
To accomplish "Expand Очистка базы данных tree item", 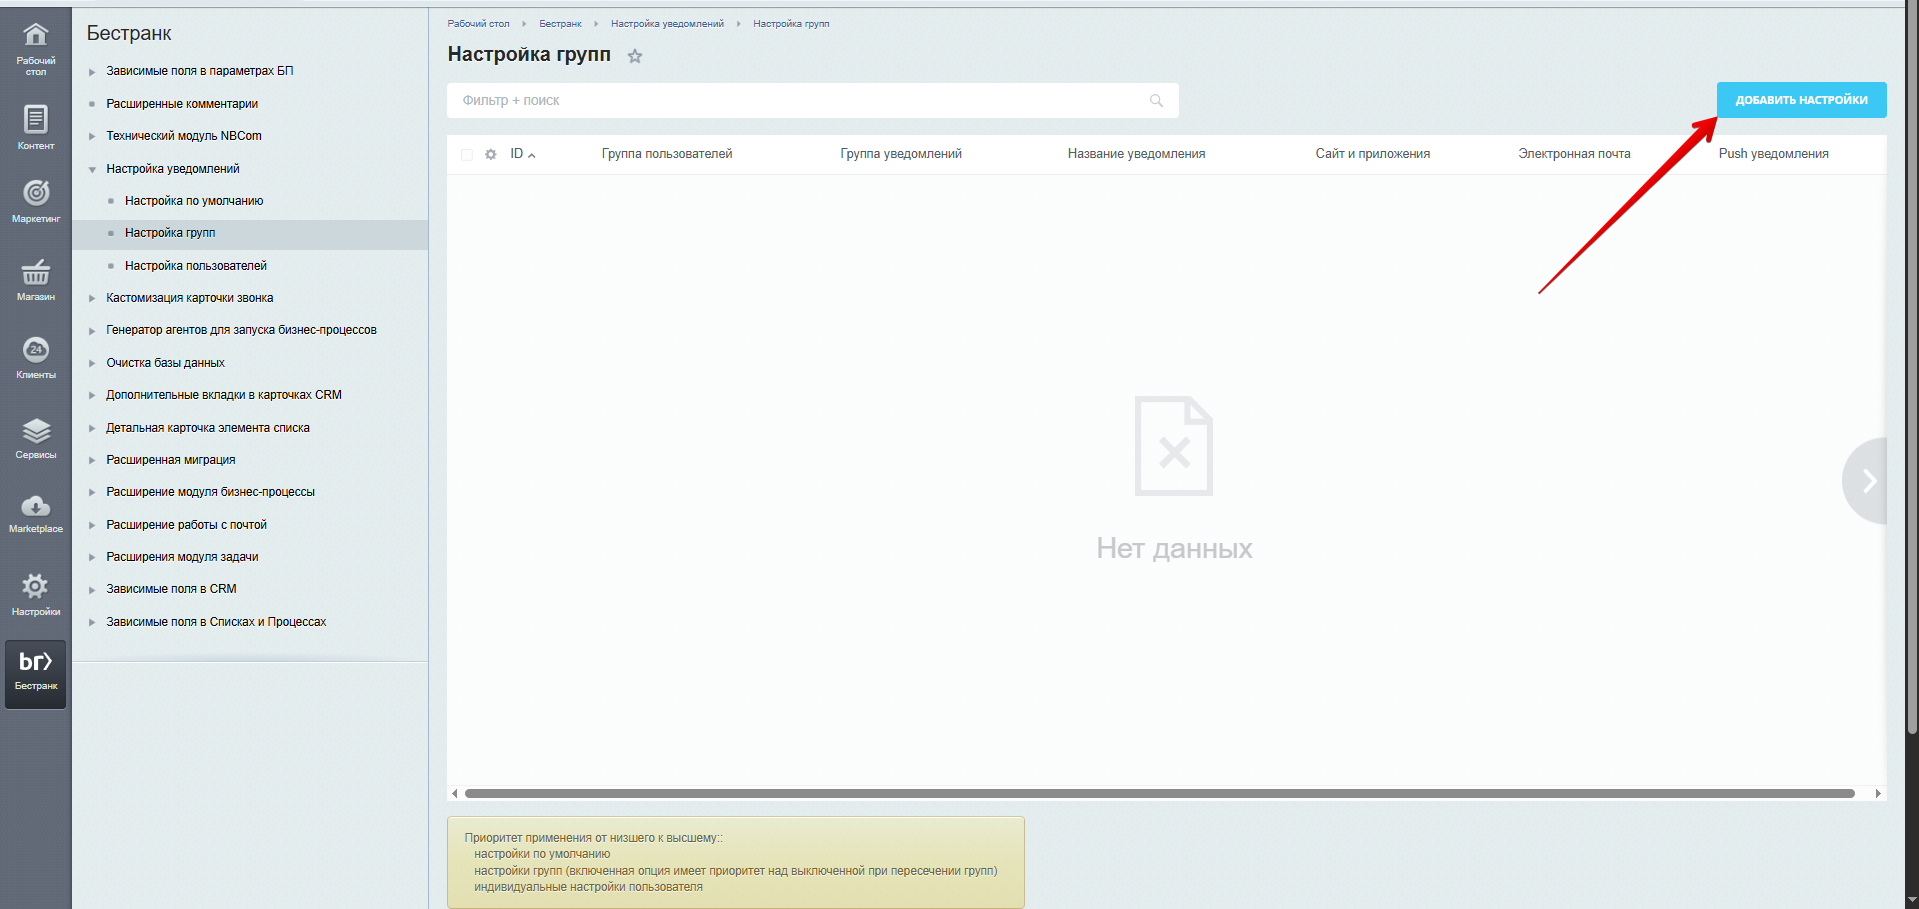I will pos(92,363).
